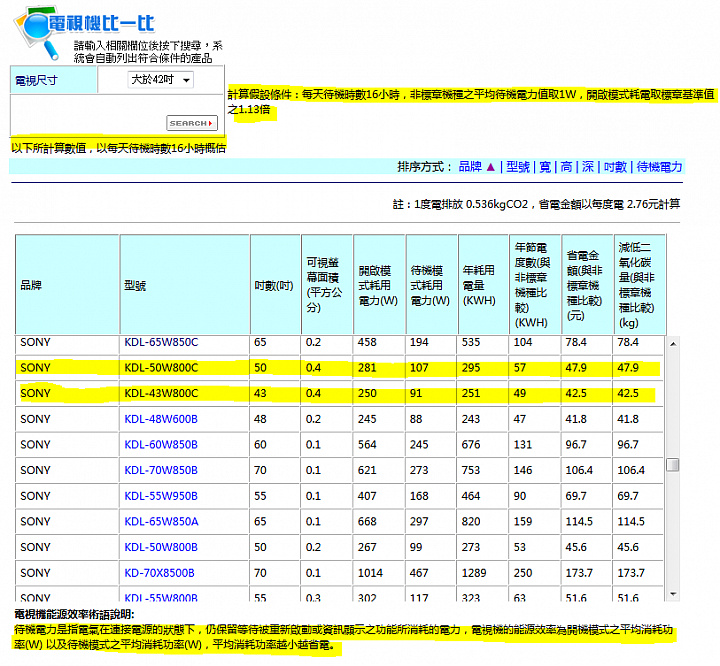The width and height of the screenshot is (720, 666).
Task: Click the 電視尺寸 label cell
Action: click(53, 80)
